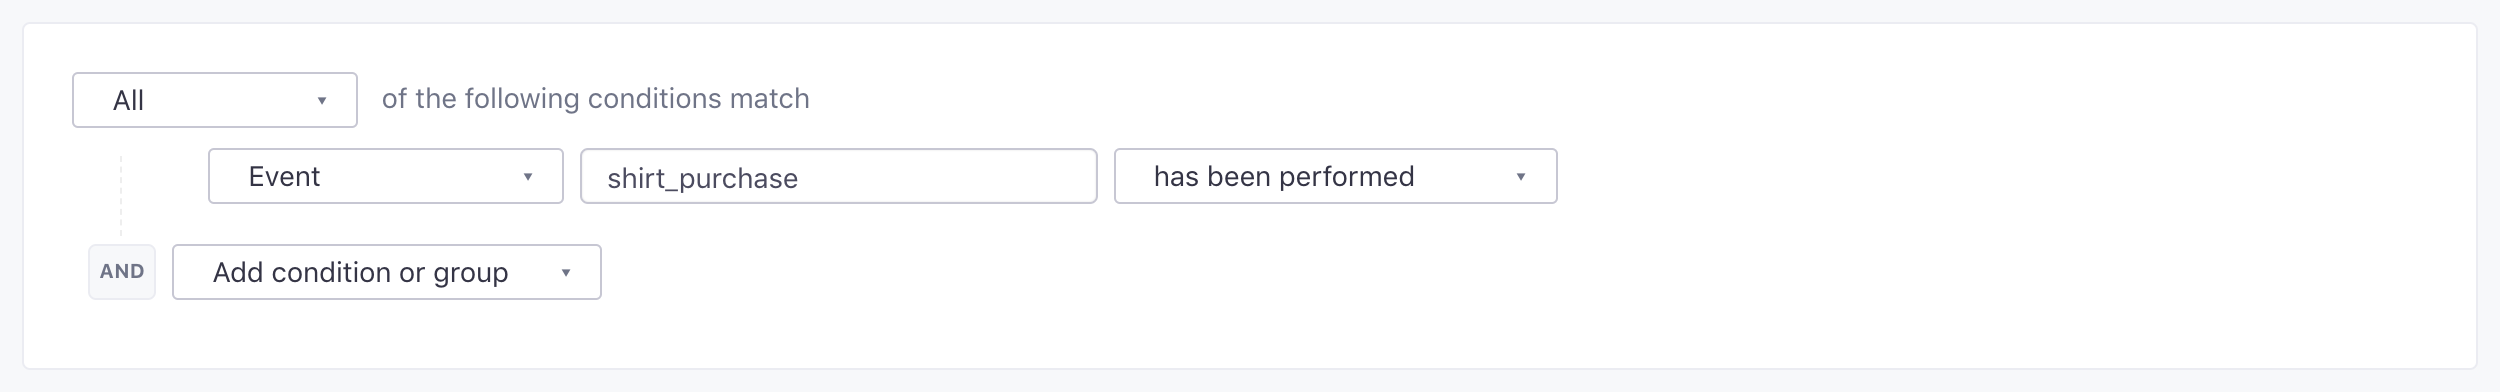
Task: Open the "All" match-type dropdown
Action: coord(215,100)
